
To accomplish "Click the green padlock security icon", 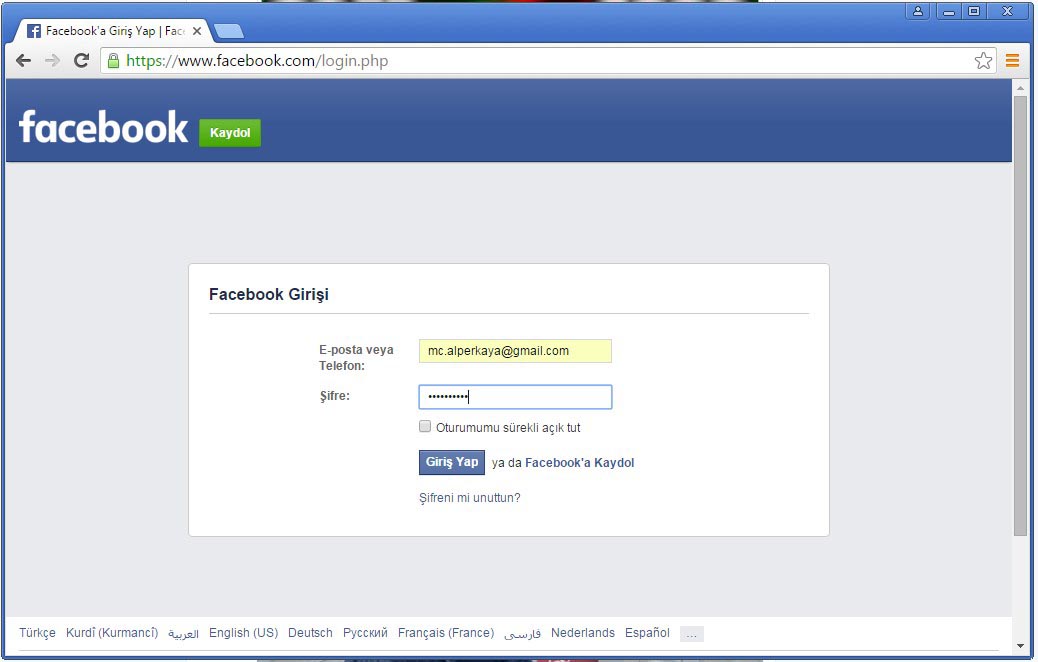I will (x=113, y=61).
